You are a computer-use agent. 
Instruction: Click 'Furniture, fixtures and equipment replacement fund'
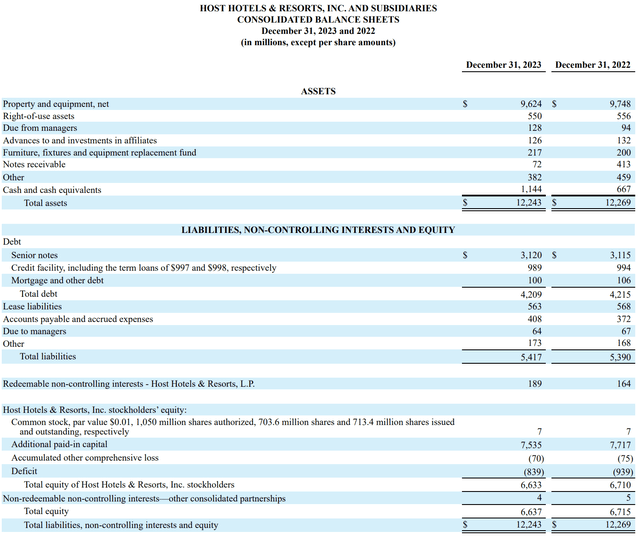pos(100,153)
